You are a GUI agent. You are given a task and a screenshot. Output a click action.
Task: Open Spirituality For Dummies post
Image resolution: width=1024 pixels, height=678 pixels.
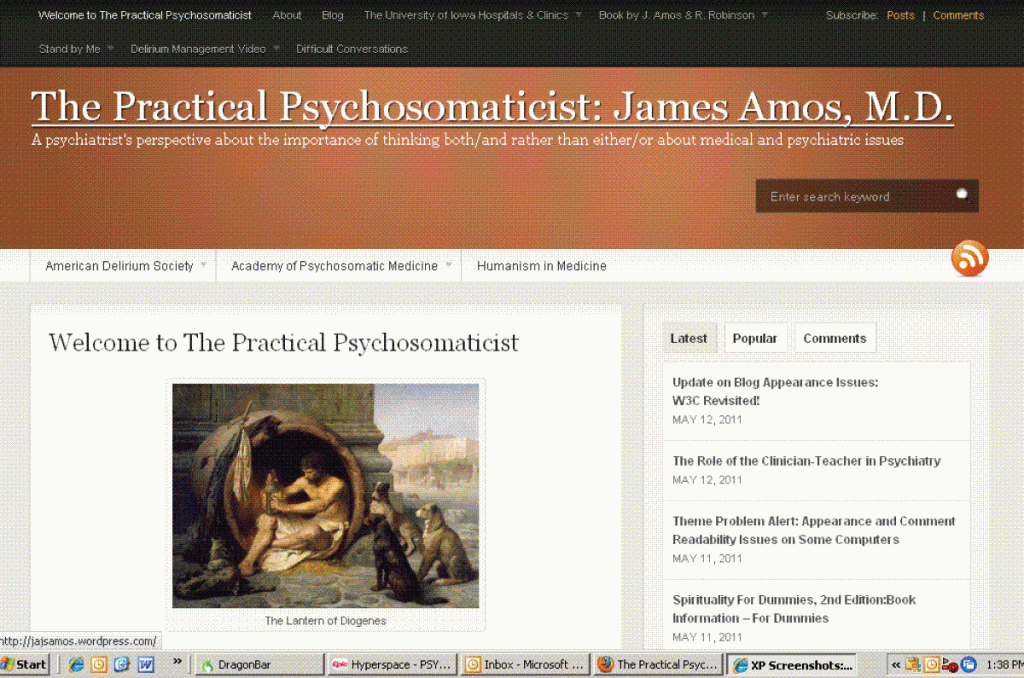coord(794,609)
